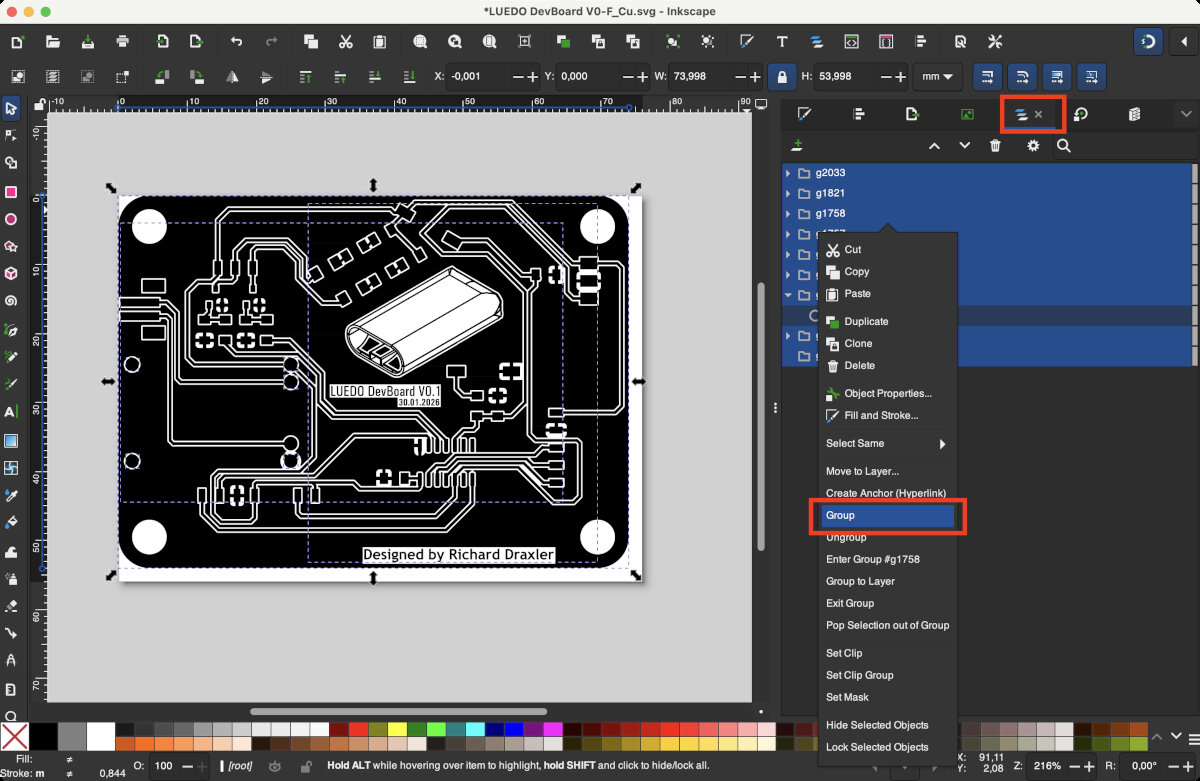Select the Dropper color picker tool
This screenshot has width=1200, height=781.
(x=11, y=495)
